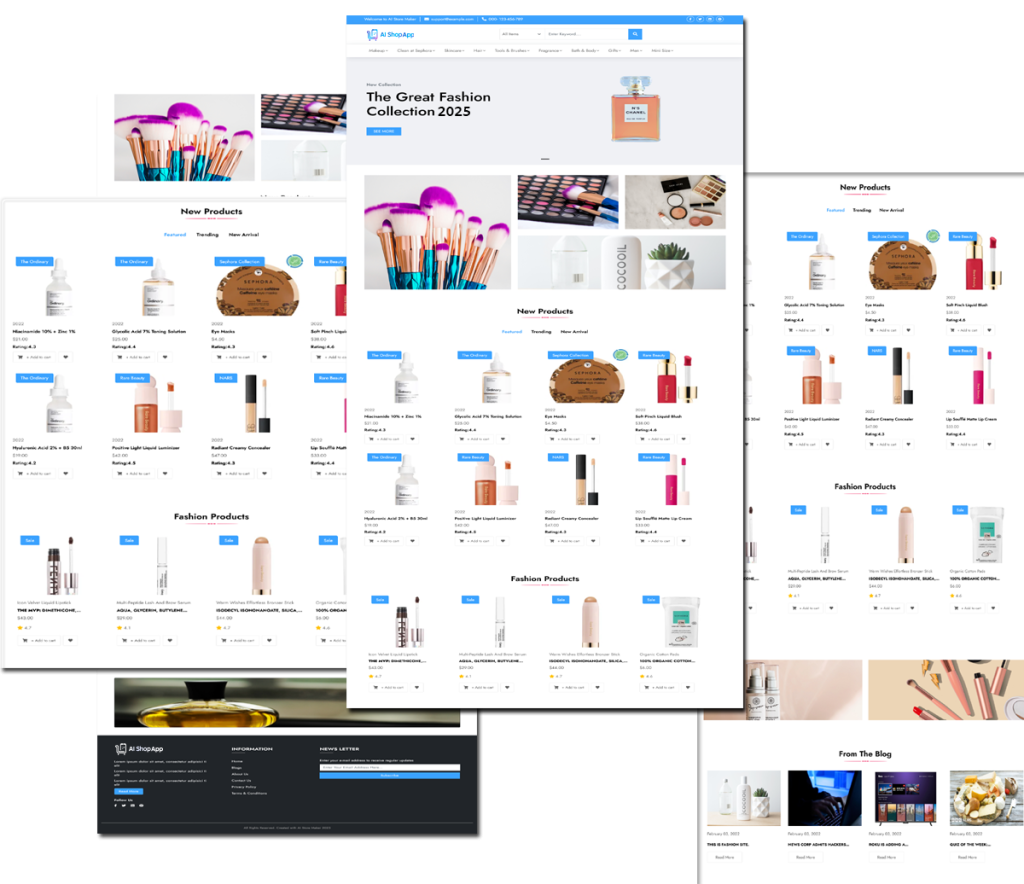
Task: Click the AI ShopApp cart logo
Action: 372,34
